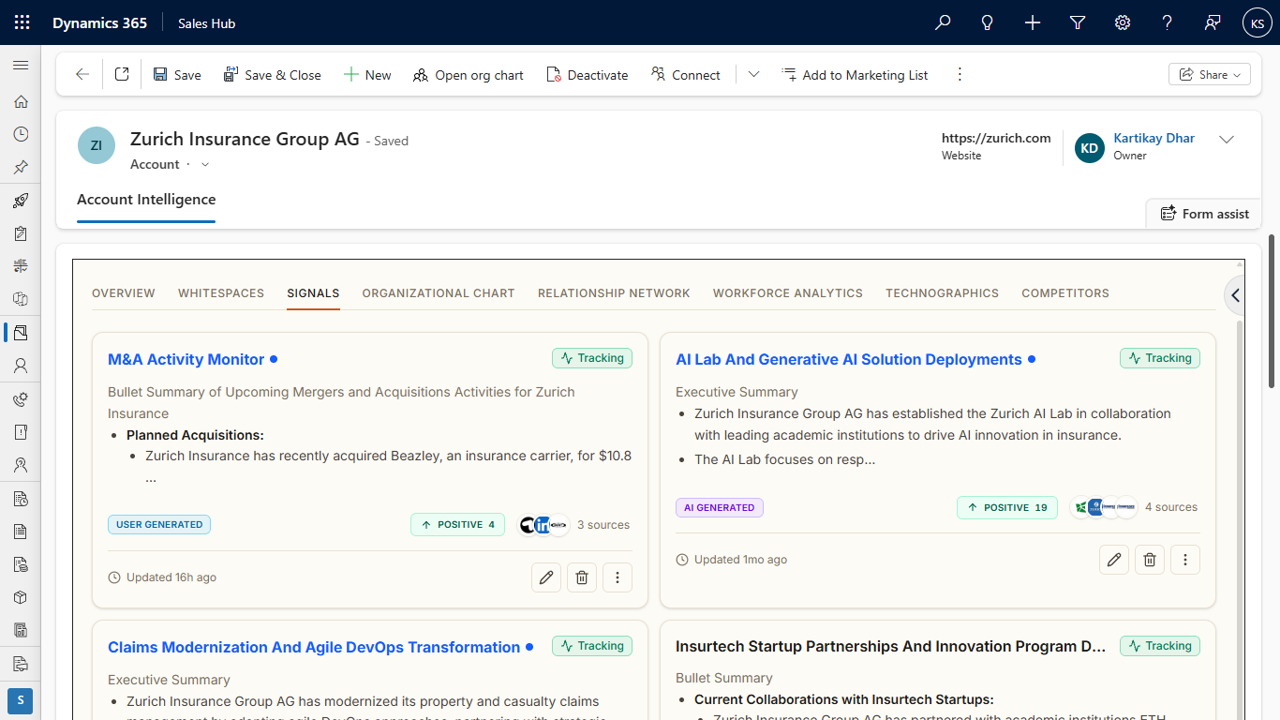Edit the AI Lab signal card
This screenshot has height=720, width=1280.
coord(1114,559)
